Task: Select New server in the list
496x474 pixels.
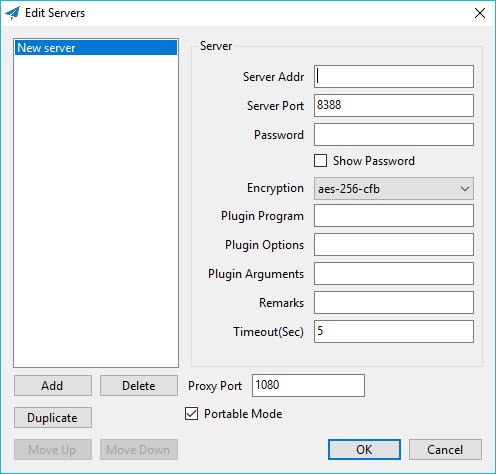Action: pos(96,48)
